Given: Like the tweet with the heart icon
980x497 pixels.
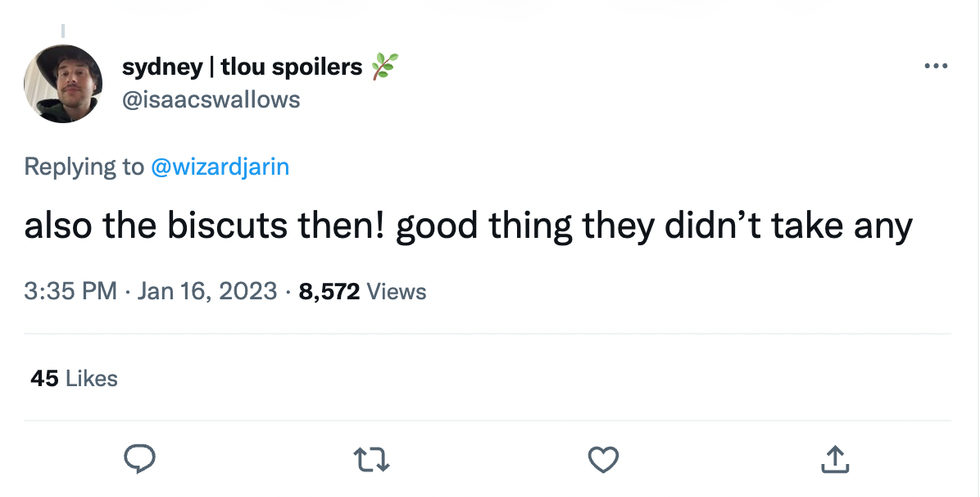Looking at the screenshot, I should (603, 459).
